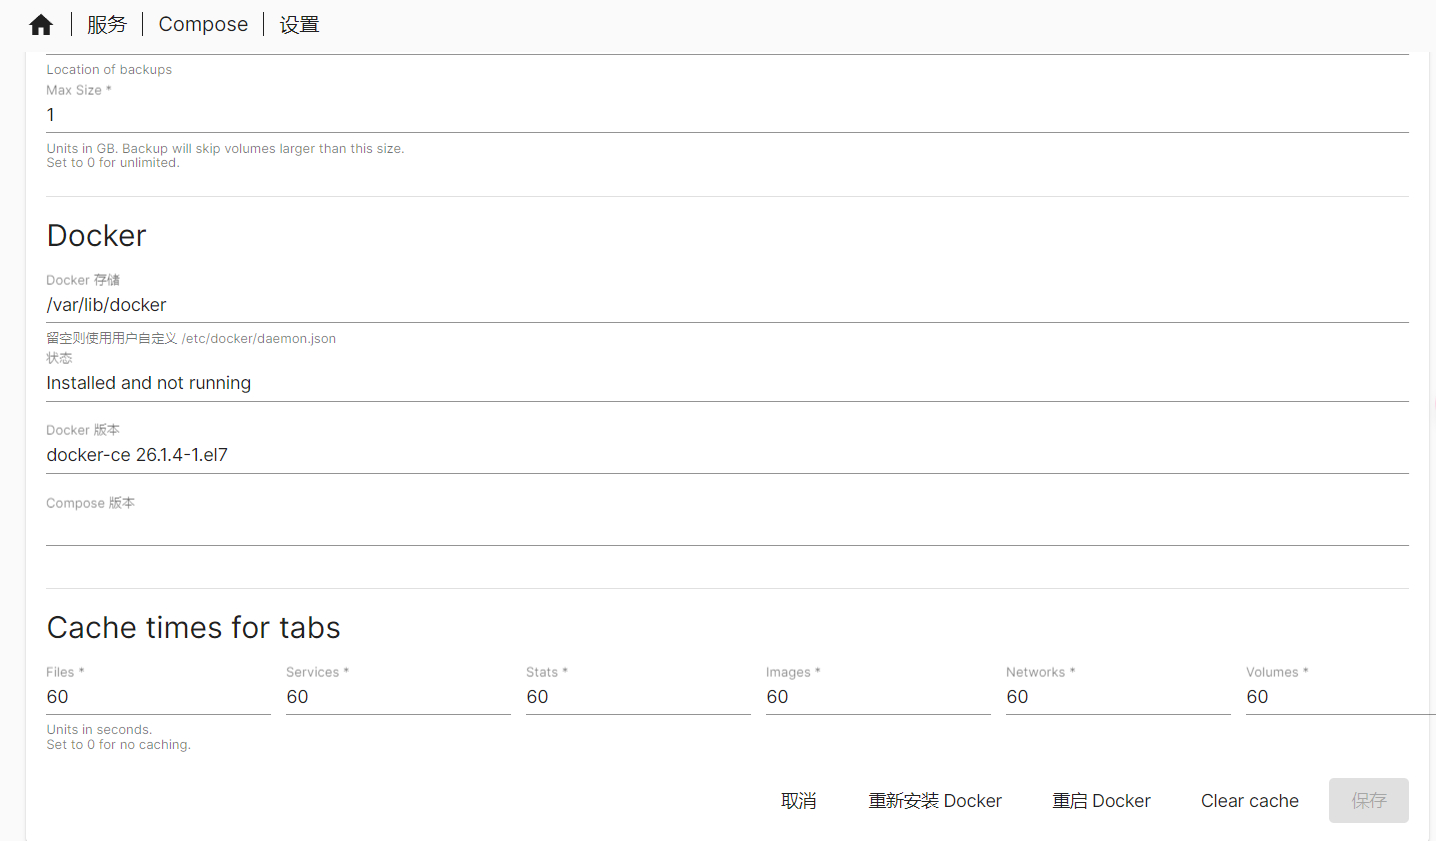Viewport: 1436px width, 841px height.
Task: Edit the Files cache time field
Action: [158, 697]
